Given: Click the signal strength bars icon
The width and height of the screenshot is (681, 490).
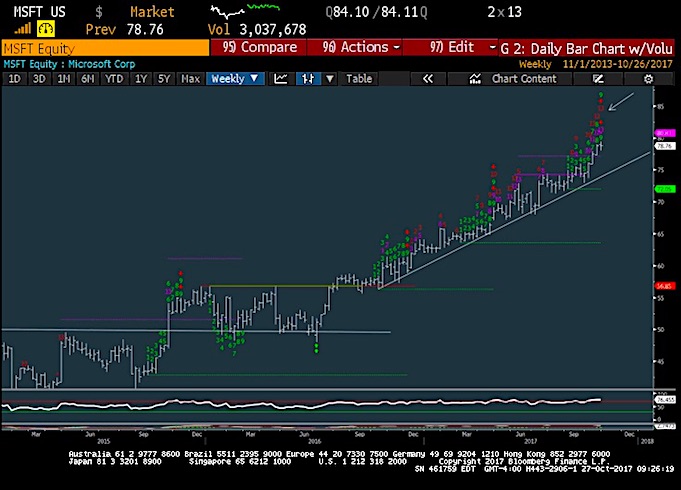Looking at the screenshot, I should point(23,29).
